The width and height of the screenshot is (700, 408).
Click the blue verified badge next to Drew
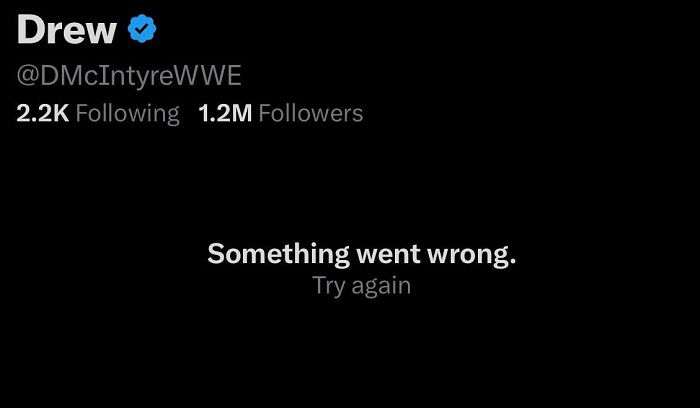pyautogui.click(x=143, y=31)
